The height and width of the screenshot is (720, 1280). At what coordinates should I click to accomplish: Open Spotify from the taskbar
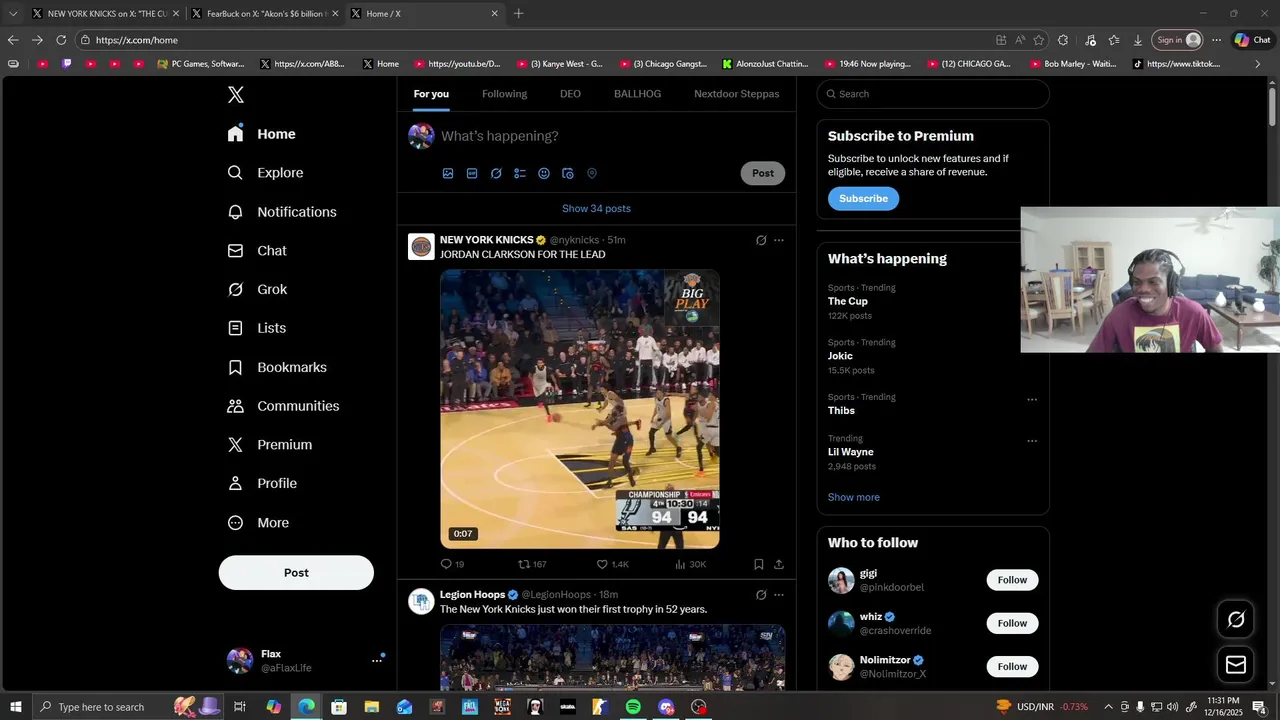click(633, 707)
